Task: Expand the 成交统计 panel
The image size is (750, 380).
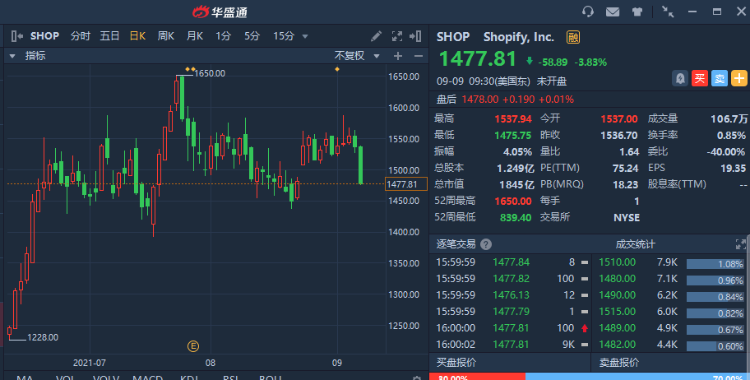Action: pyautogui.click(x=740, y=244)
